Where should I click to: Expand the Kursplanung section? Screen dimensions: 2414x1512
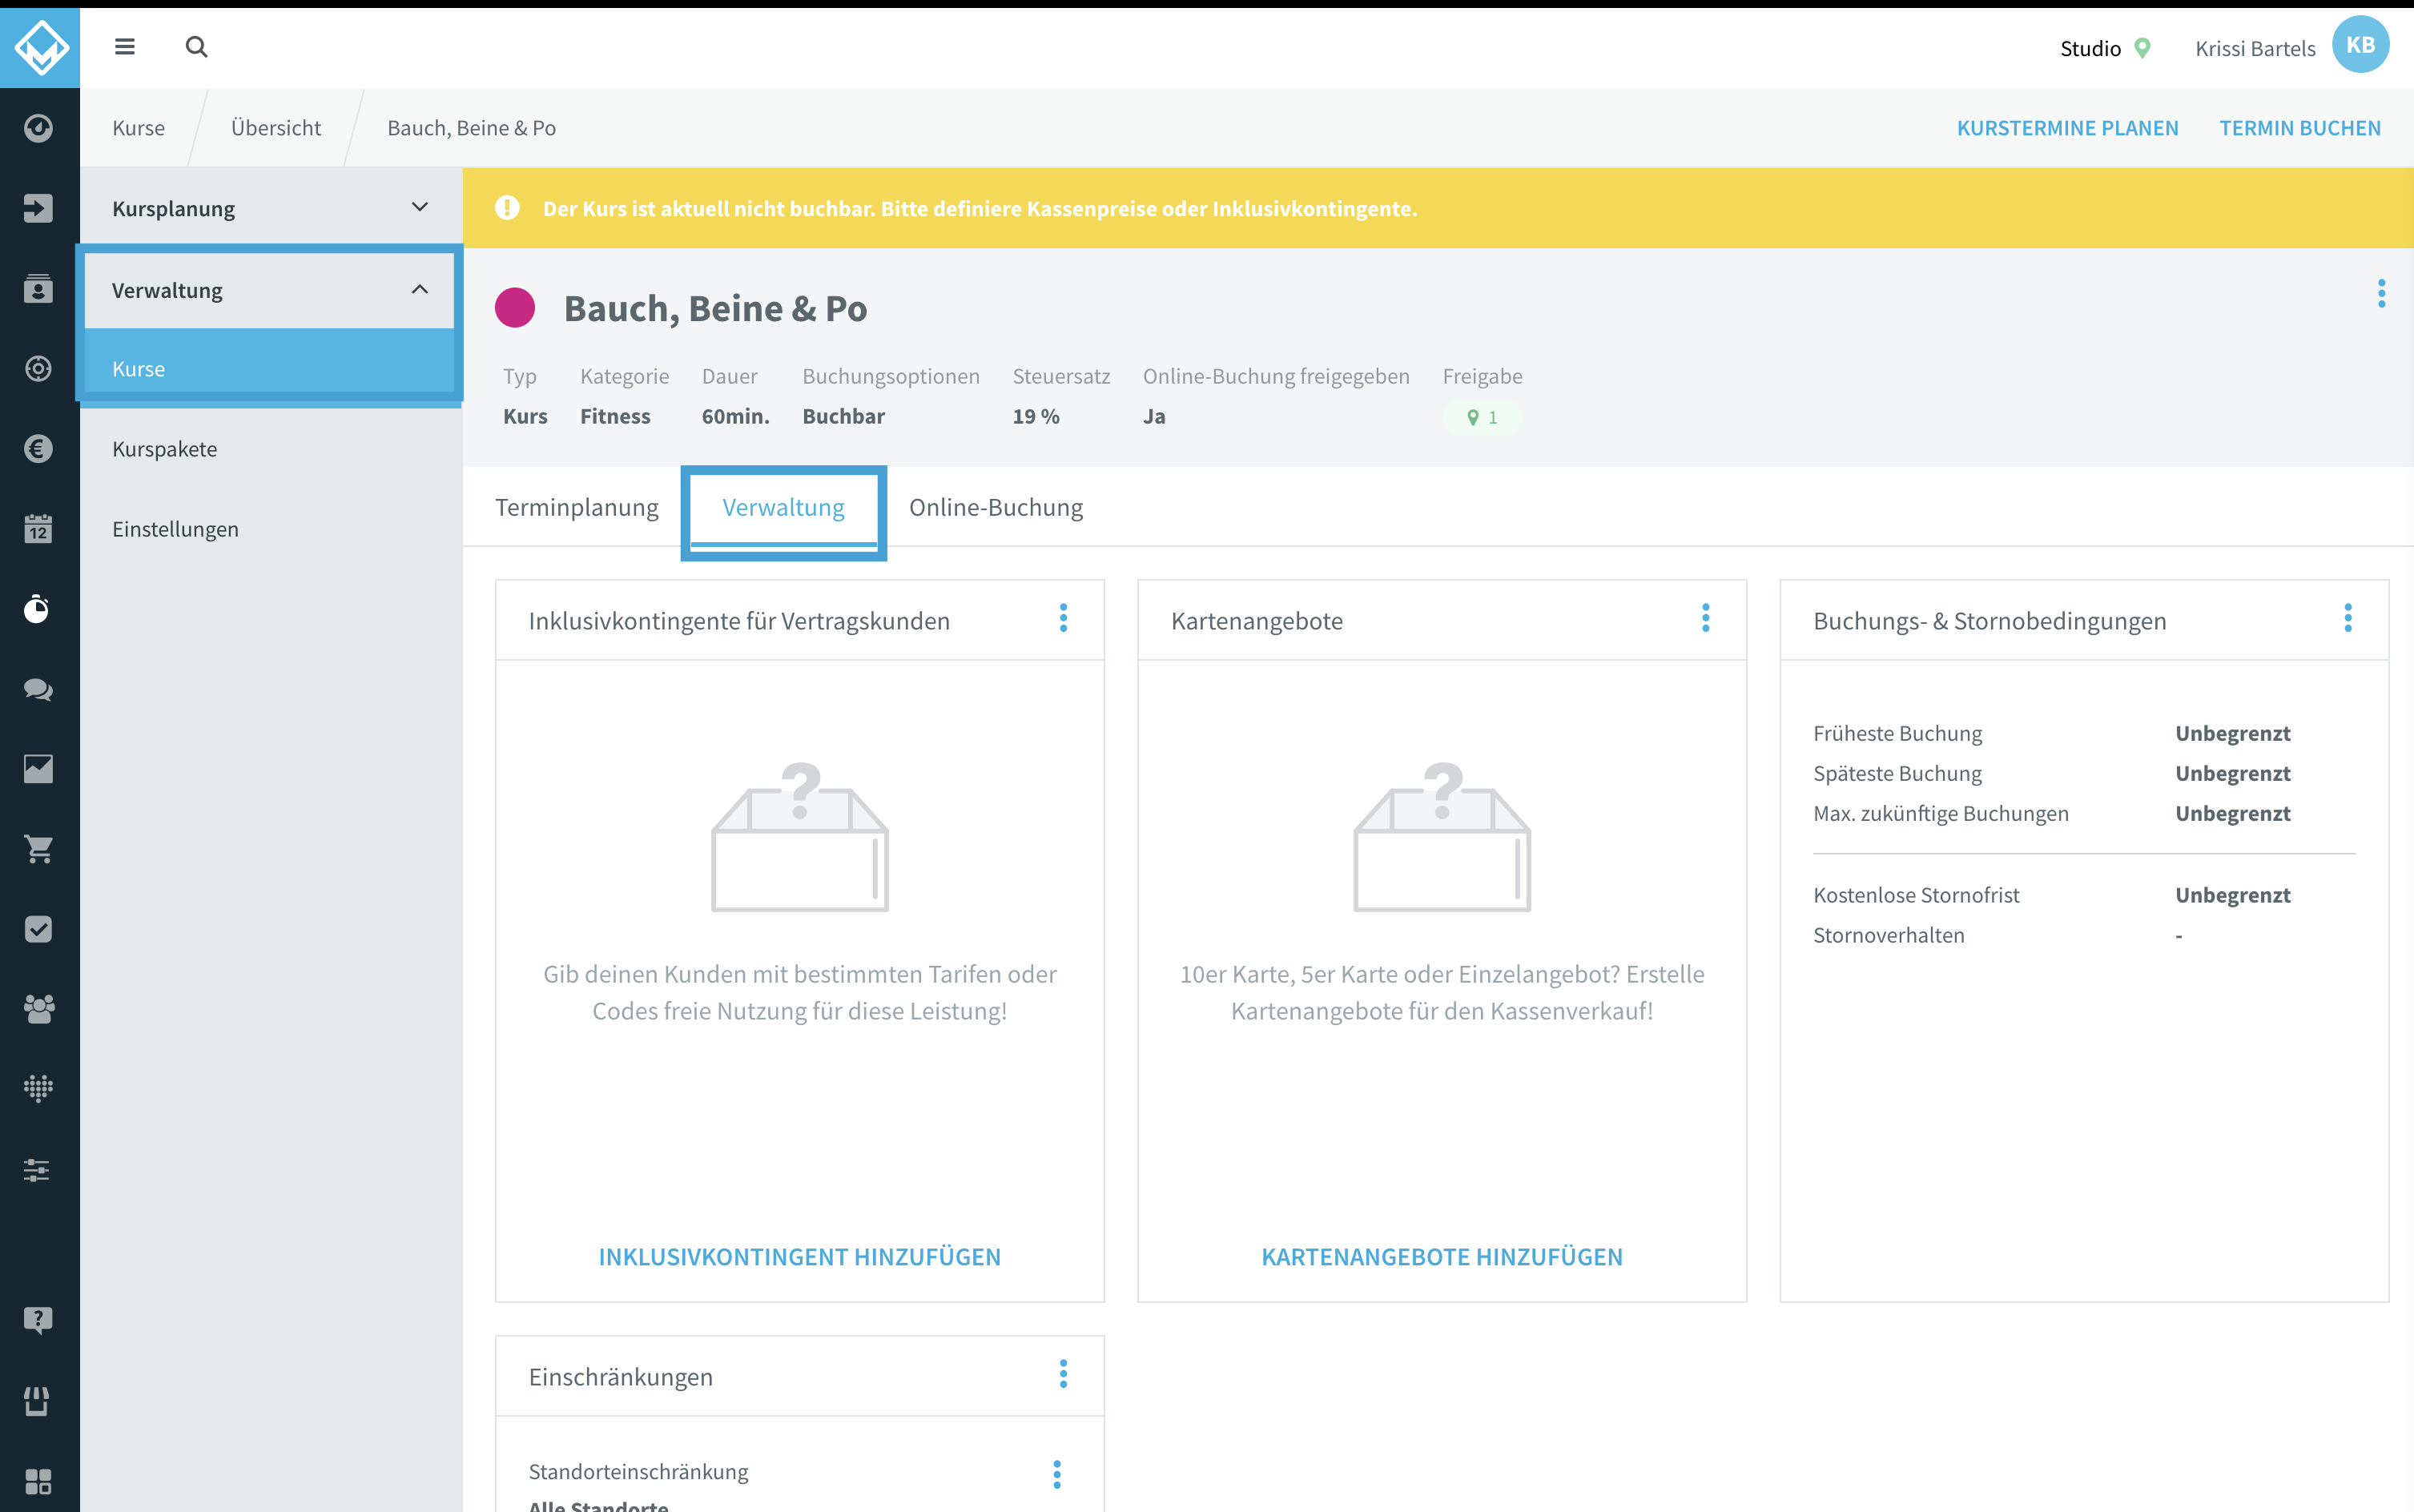click(x=270, y=208)
